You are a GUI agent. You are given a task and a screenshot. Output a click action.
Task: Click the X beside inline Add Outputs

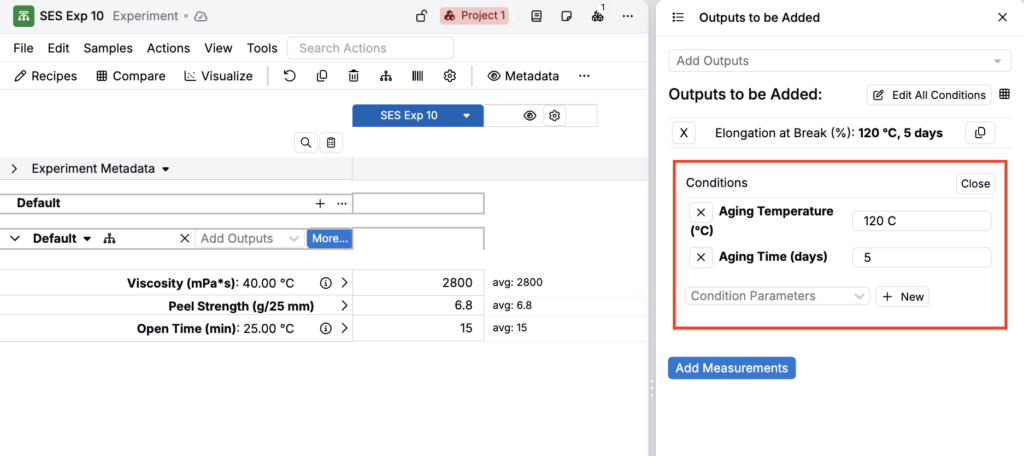(x=185, y=239)
